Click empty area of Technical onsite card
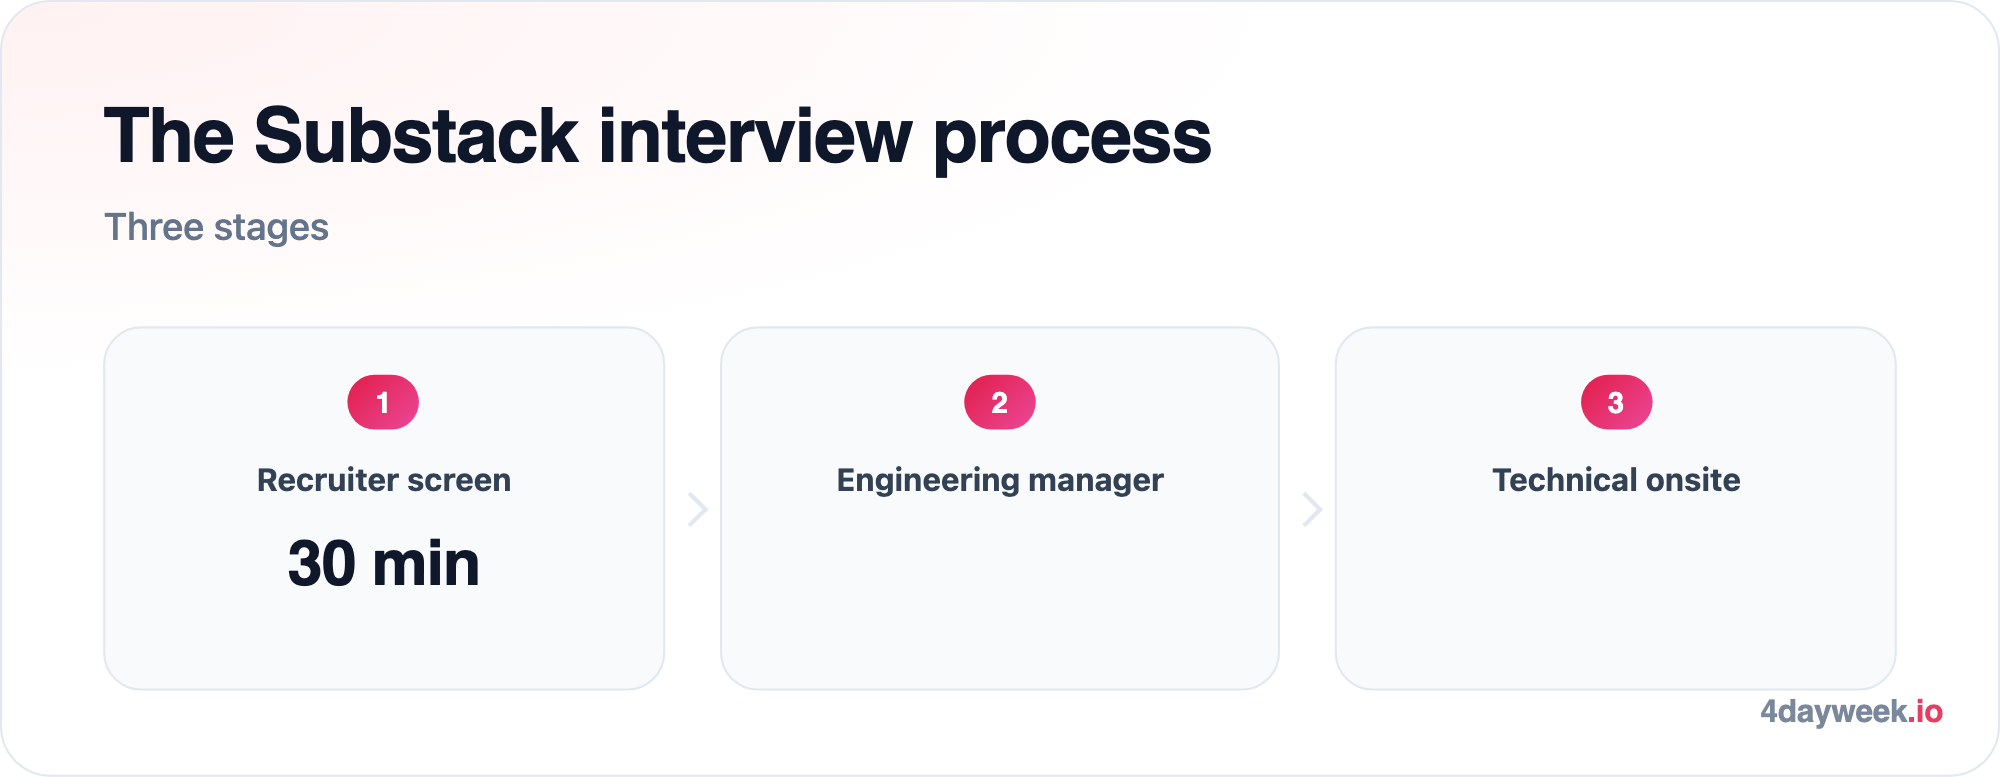Screen dimensions: 2000x777 point(1616,600)
